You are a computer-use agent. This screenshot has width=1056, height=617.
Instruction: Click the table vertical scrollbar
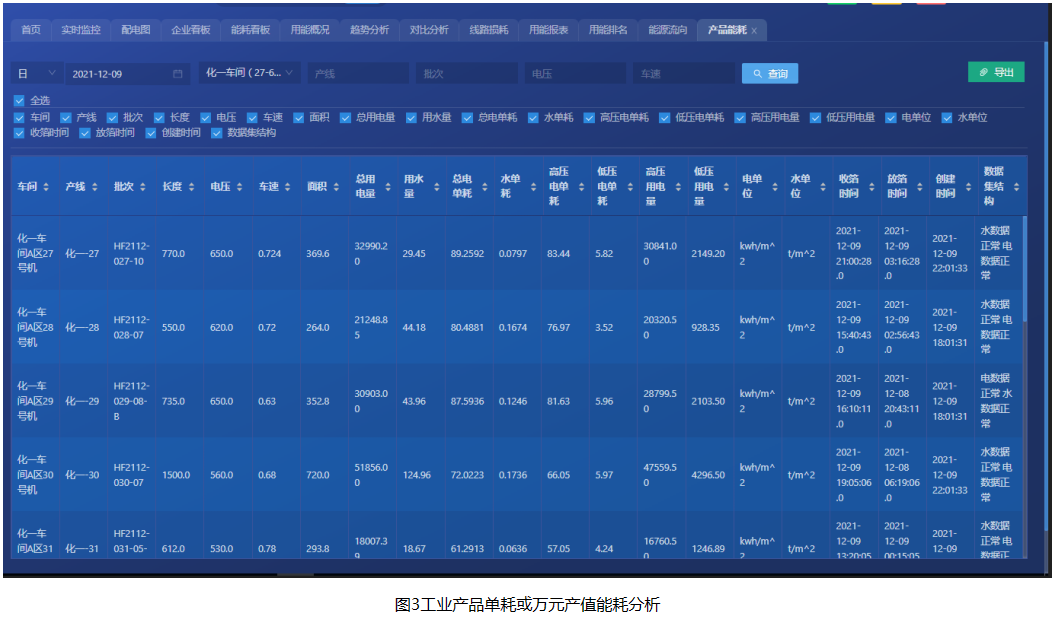pos(1024,269)
